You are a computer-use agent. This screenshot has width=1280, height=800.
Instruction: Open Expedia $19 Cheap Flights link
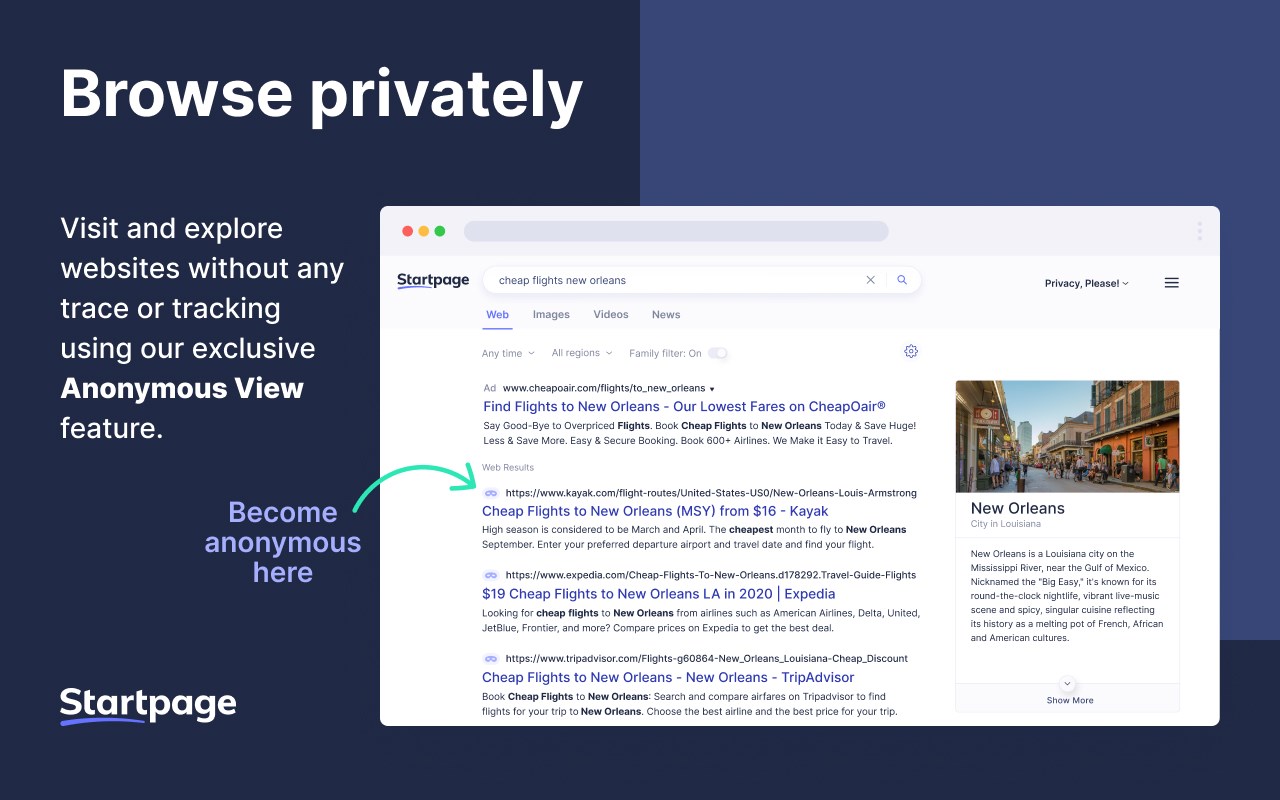(659, 594)
